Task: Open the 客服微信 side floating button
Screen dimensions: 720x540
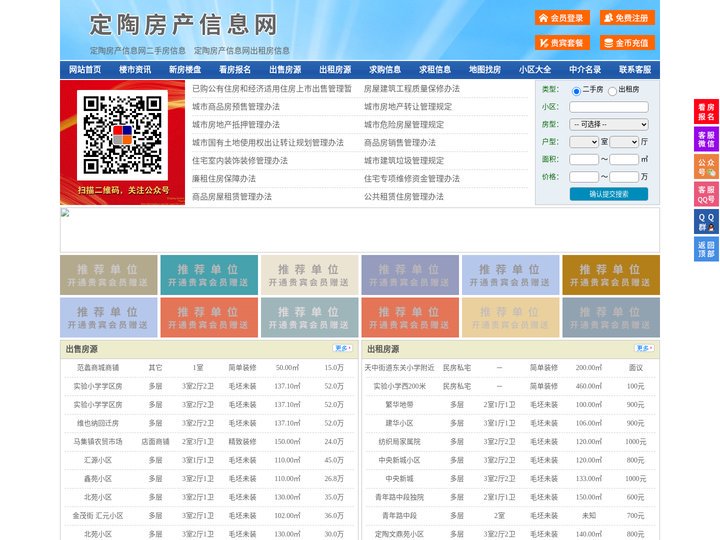Action: 706,139
